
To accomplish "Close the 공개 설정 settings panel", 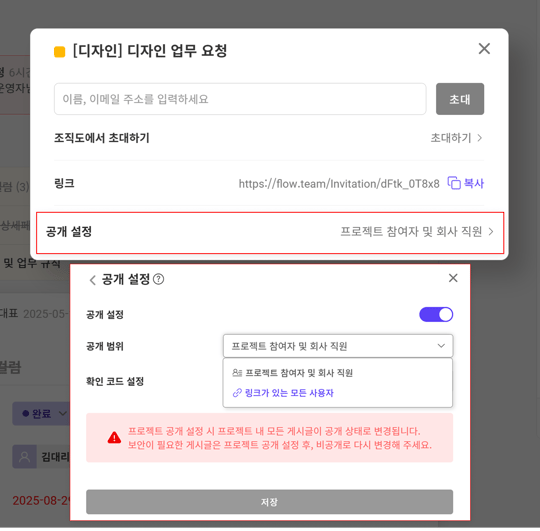I will [453, 278].
